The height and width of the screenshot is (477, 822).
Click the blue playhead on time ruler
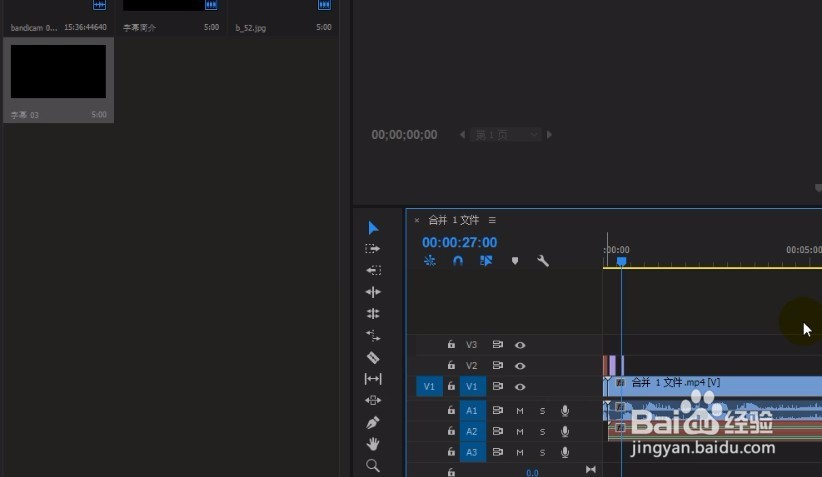(x=621, y=261)
